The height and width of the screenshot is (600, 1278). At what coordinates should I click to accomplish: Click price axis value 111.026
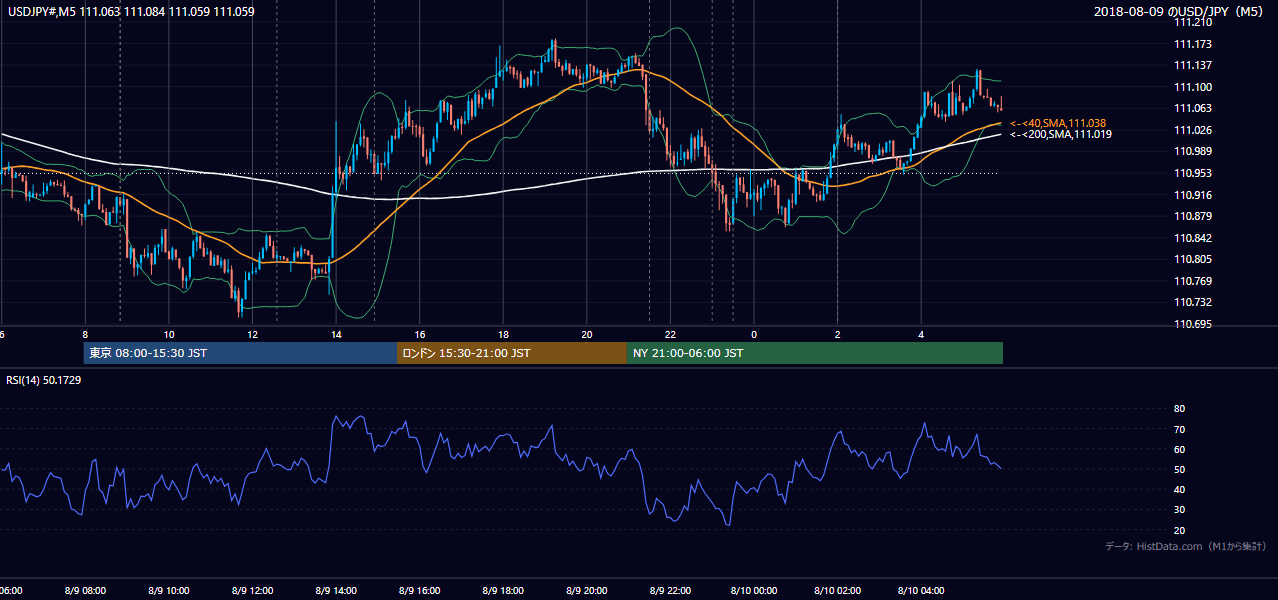(x=1193, y=130)
